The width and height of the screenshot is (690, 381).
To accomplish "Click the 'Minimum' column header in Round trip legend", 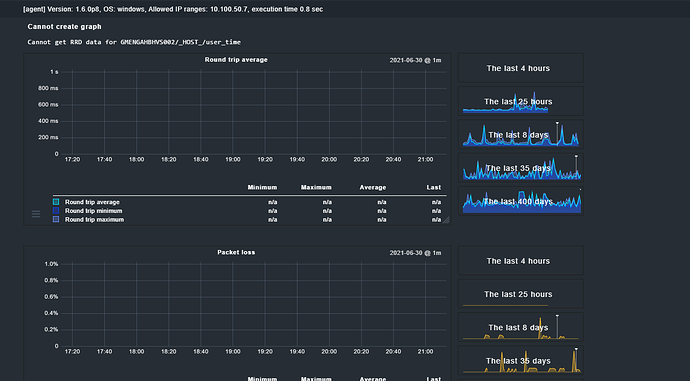I will 262,187.
